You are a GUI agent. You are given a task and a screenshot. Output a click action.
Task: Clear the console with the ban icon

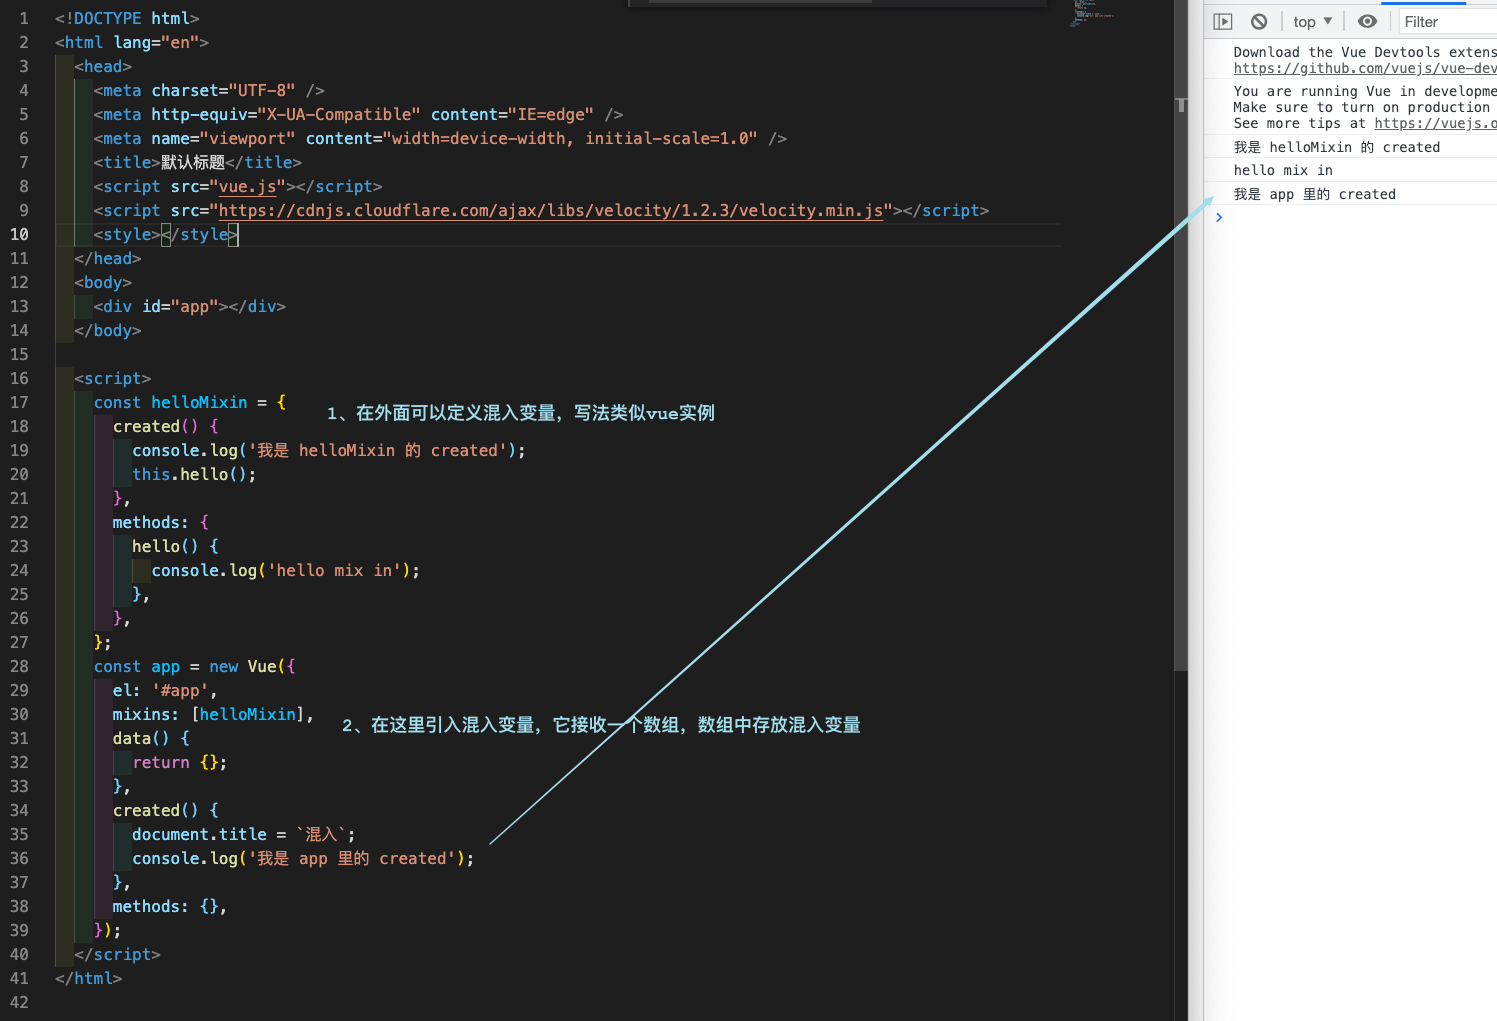(x=1259, y=21)
